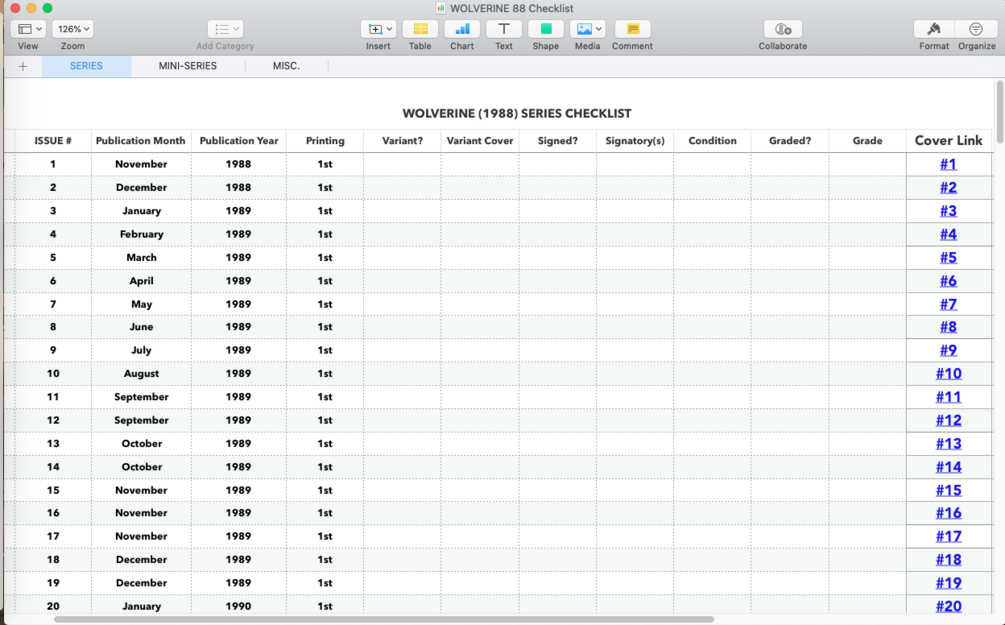Open the Format inspector
The width and height of the screenshot is (1005, 625).
pos(934,29)
